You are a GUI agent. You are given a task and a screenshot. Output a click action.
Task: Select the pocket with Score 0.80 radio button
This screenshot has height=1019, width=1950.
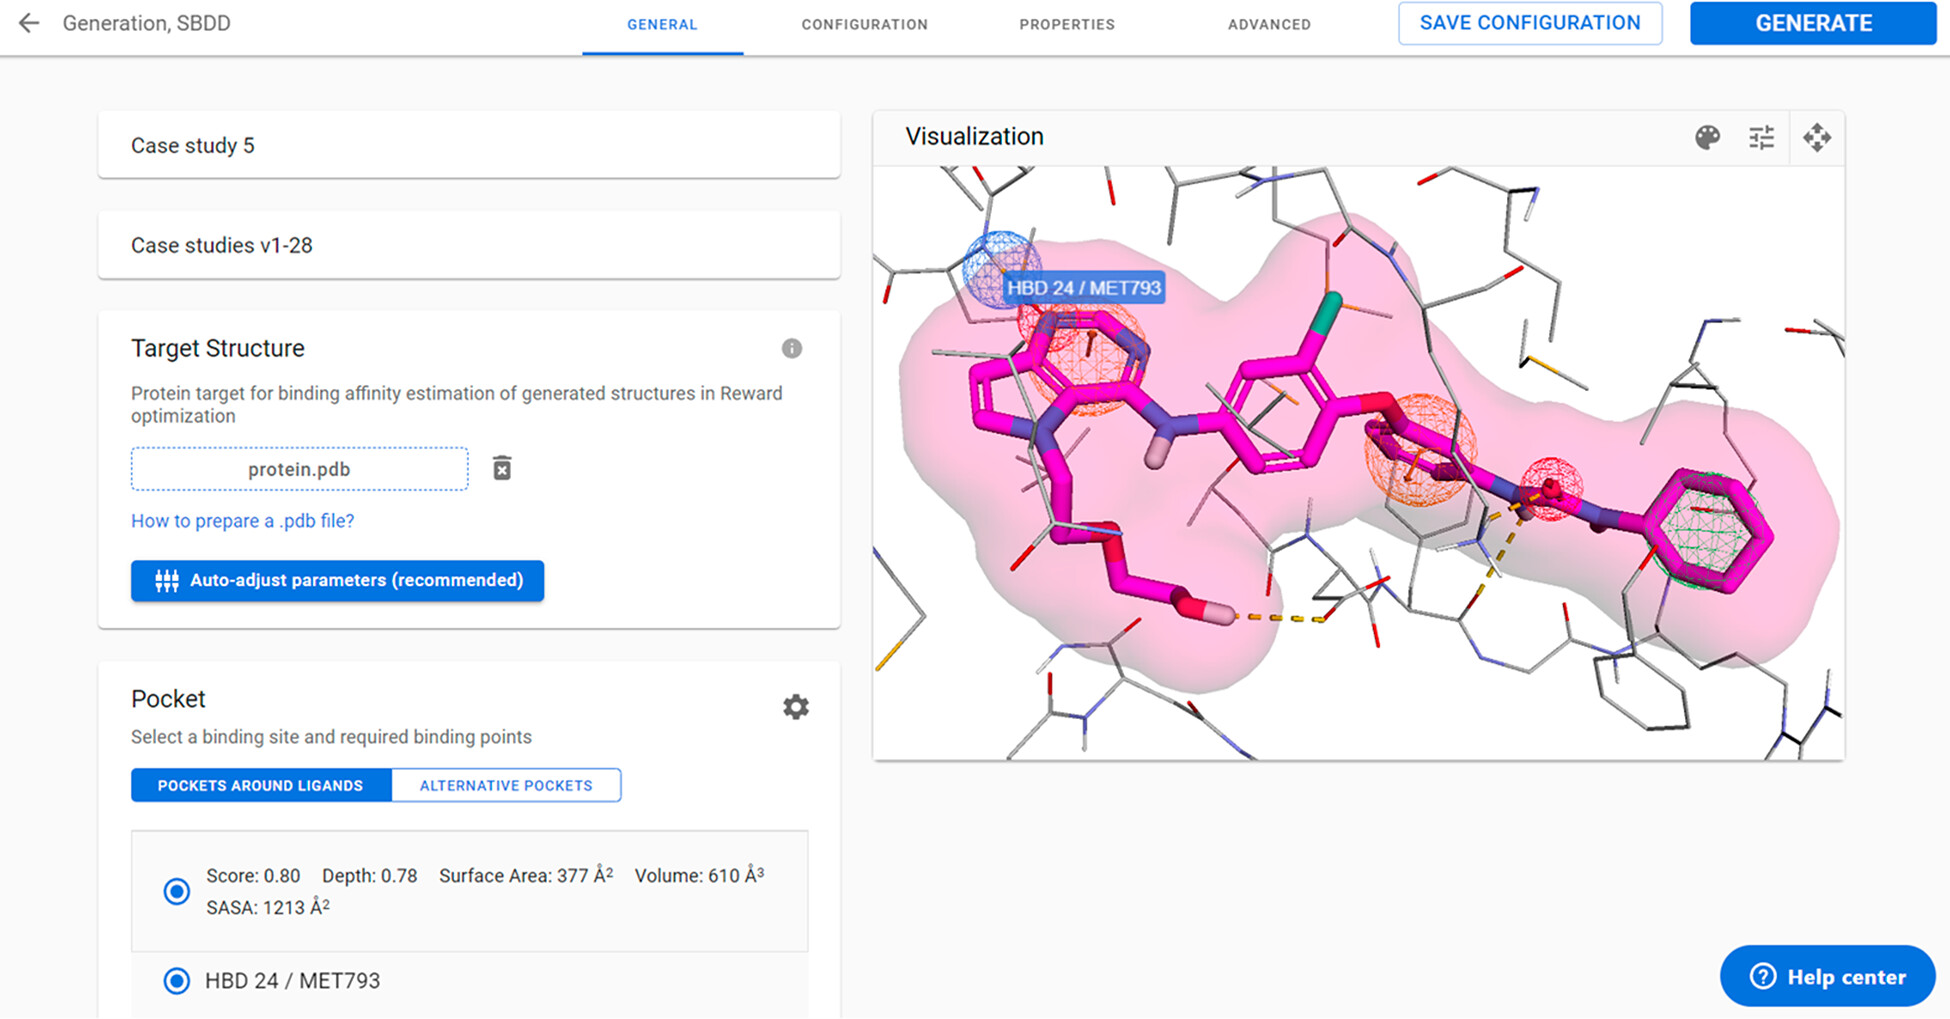(177, 891)
